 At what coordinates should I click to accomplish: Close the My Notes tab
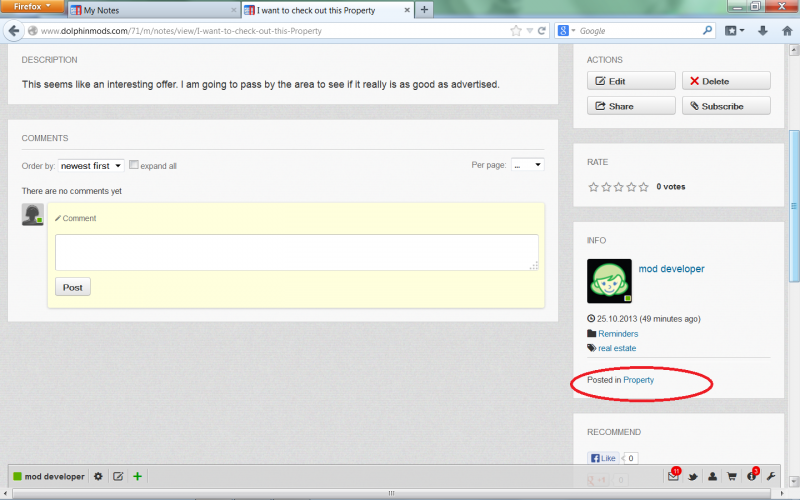point(234,10)
